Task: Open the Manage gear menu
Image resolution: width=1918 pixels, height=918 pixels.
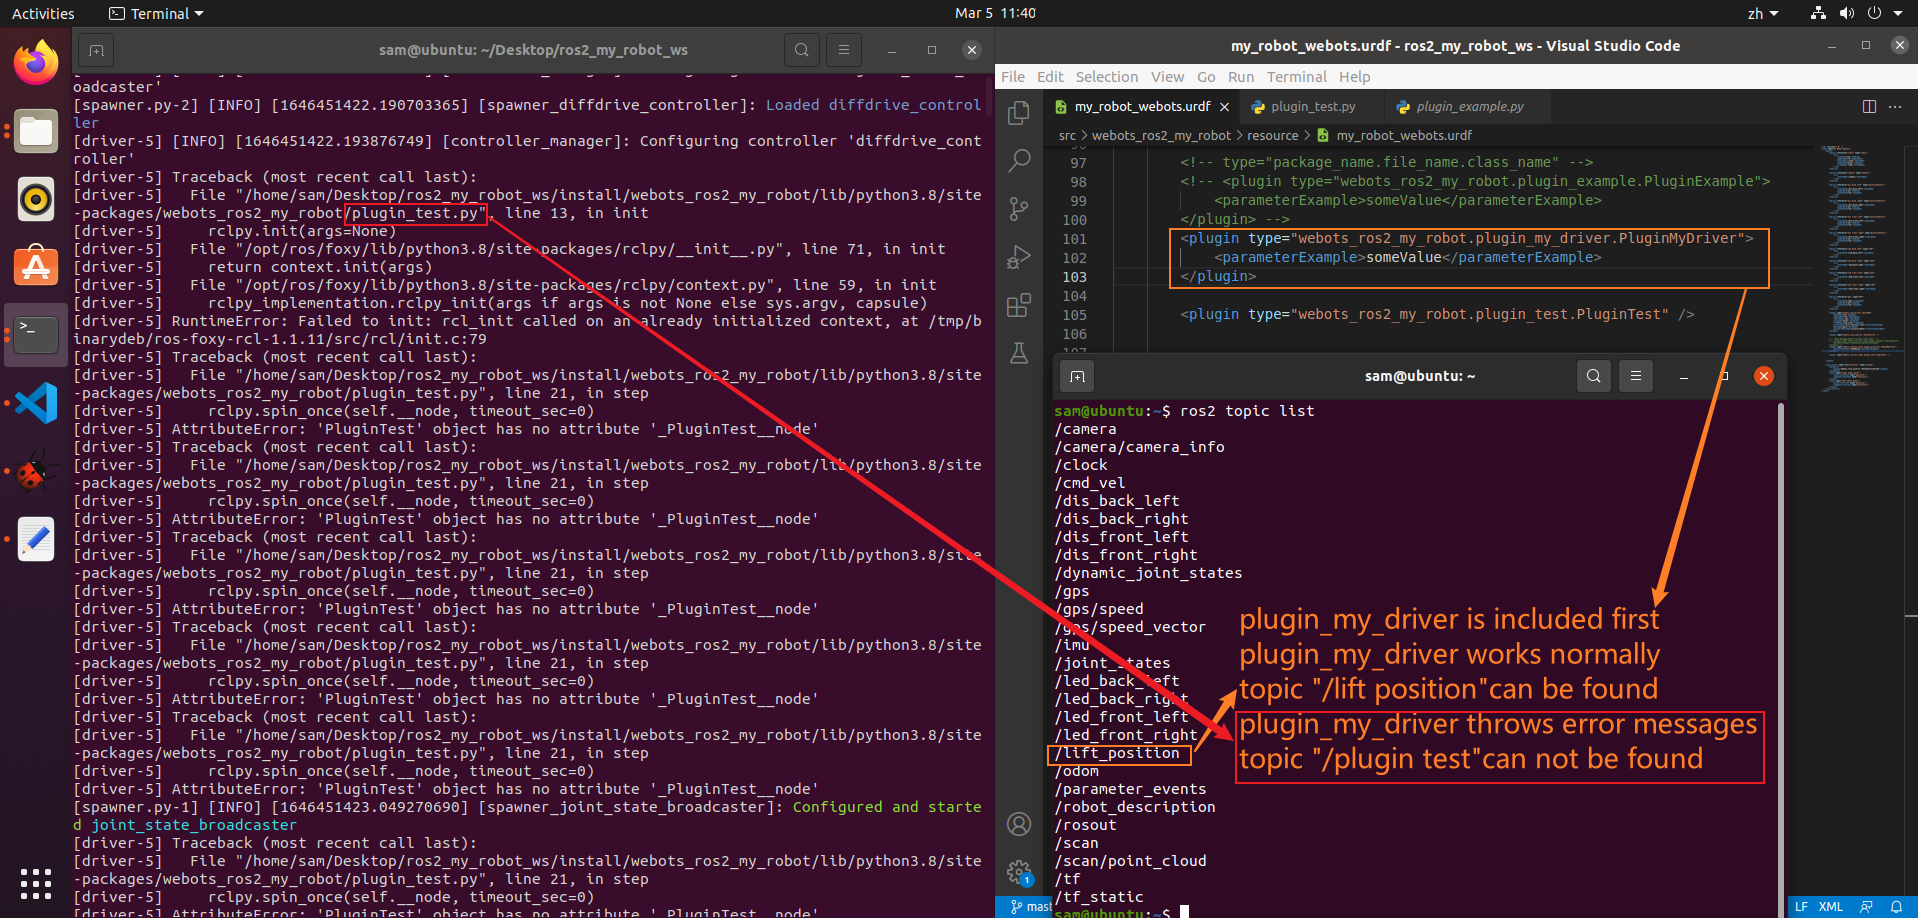Action: point(1018,871)
